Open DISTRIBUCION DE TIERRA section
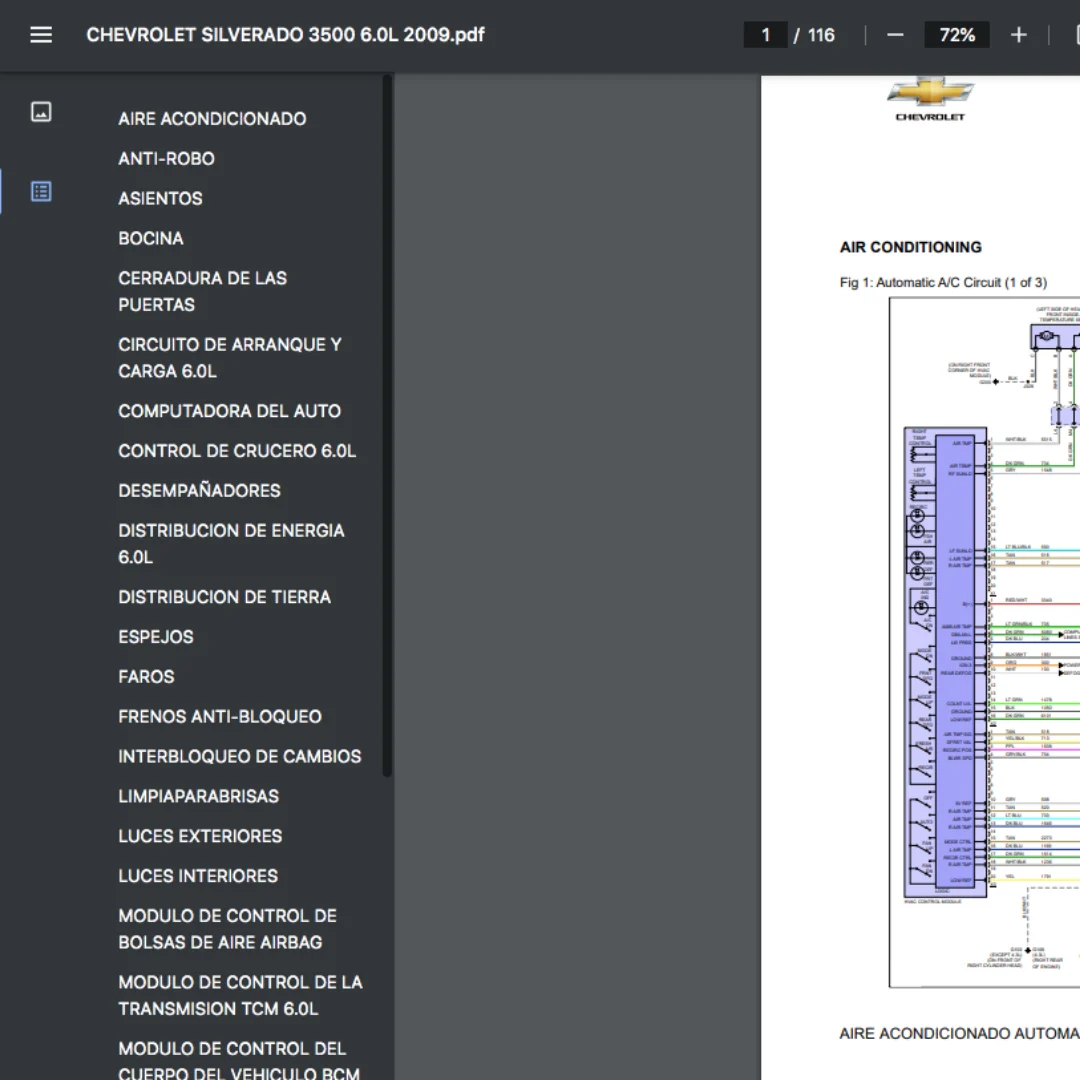Viewport: 1080px width, 1080px height. coord(225,597)
